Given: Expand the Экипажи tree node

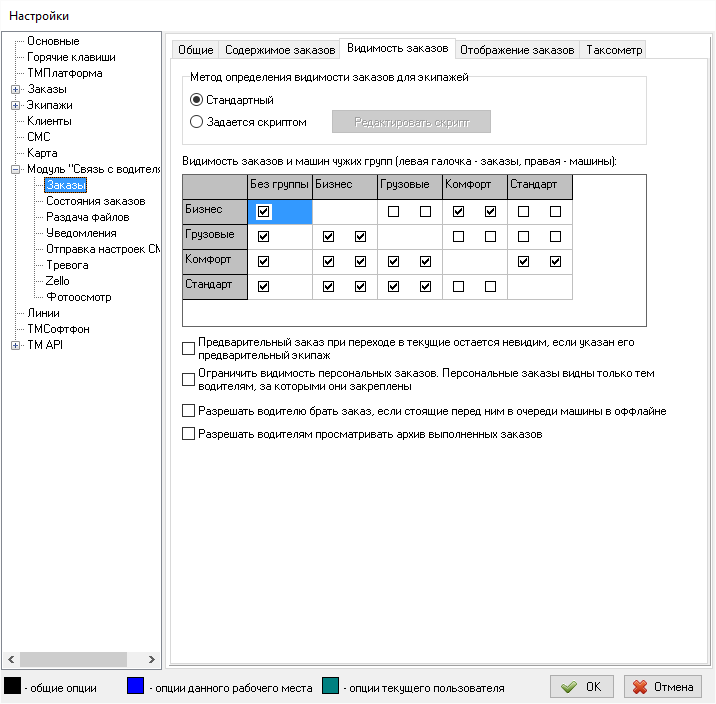Looking at the screenshot, I should pos(16,105).
